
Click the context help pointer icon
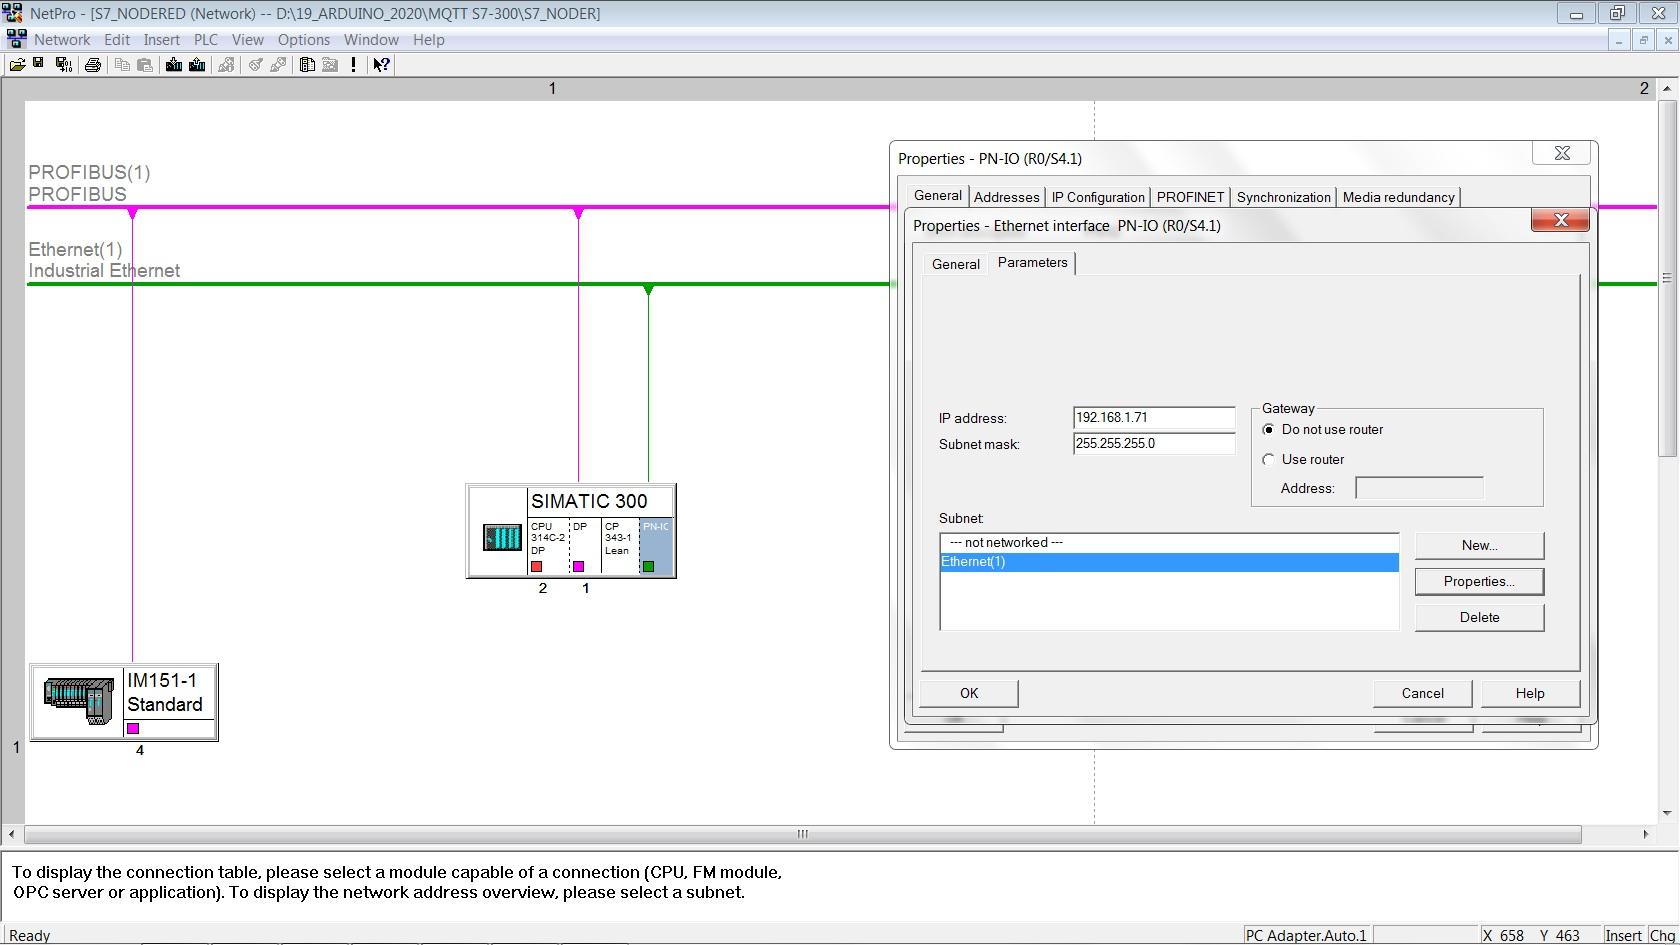381,65
